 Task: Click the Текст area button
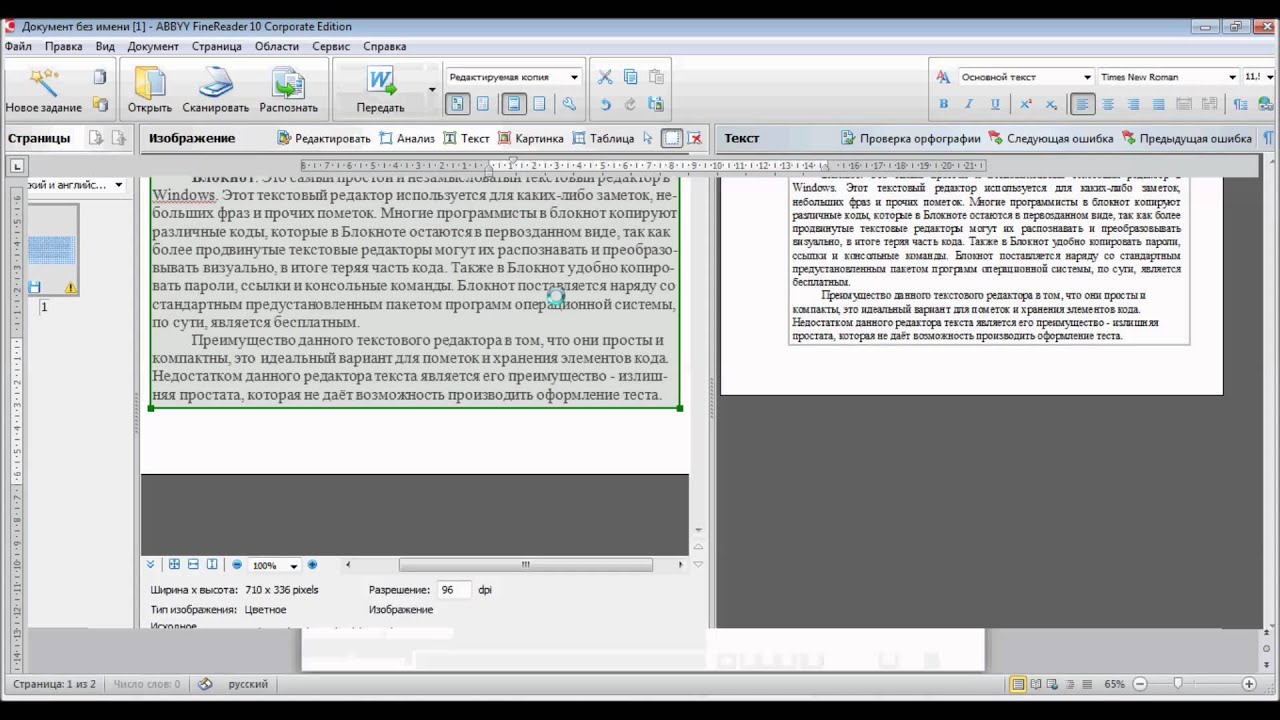pyautogui.click(x=466, y=139)
